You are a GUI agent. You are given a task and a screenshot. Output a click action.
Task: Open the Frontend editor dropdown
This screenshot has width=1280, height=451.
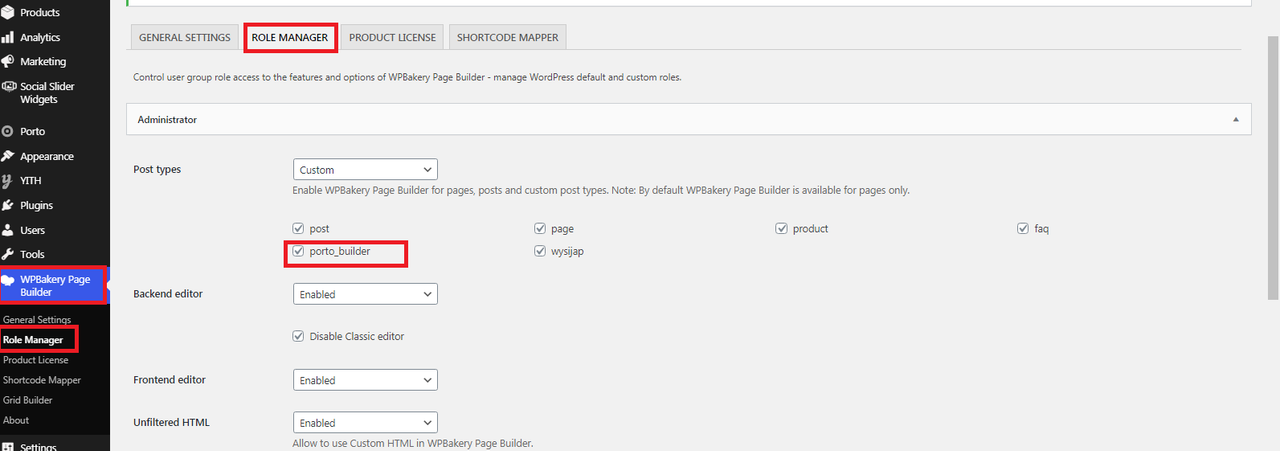(365, 380)
